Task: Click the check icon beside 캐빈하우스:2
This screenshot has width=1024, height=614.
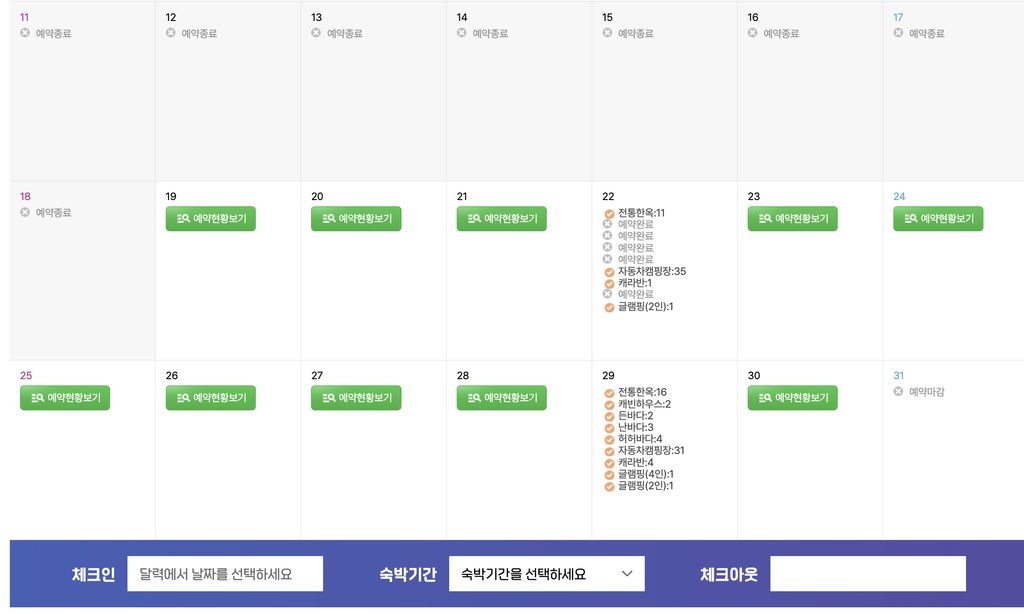Action: (x=609, y=404)
